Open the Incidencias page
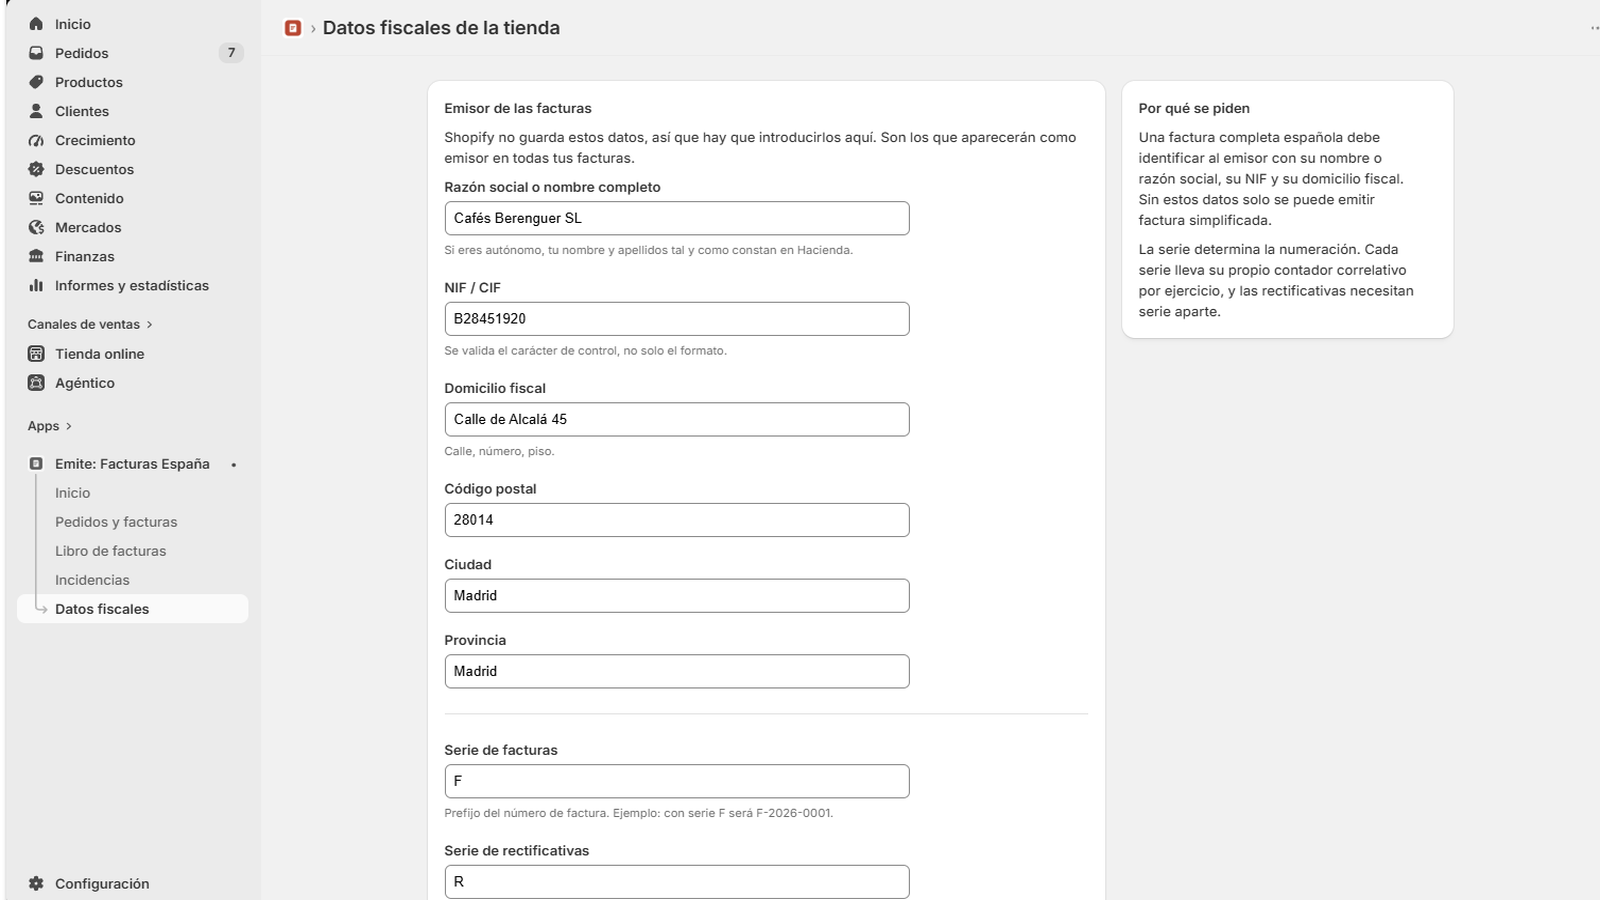This screenshot has width=1600, height=900. (92, 580)
